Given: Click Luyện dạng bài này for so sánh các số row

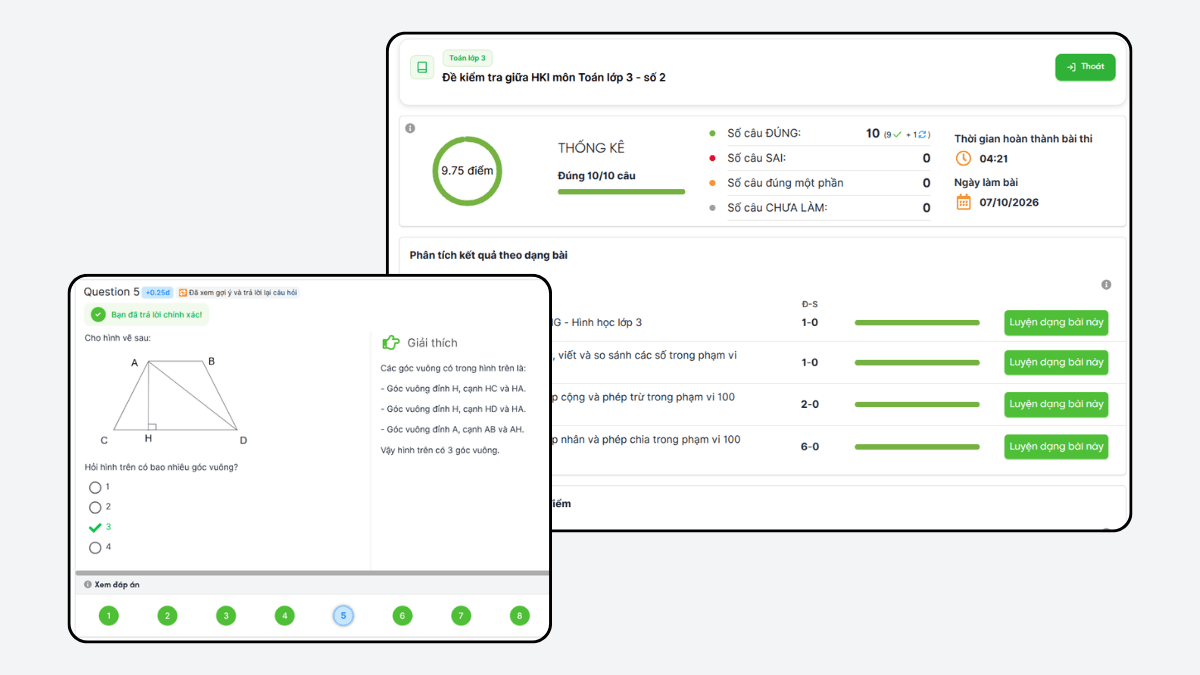Looking at the screenshot, I should (1056, 362).
